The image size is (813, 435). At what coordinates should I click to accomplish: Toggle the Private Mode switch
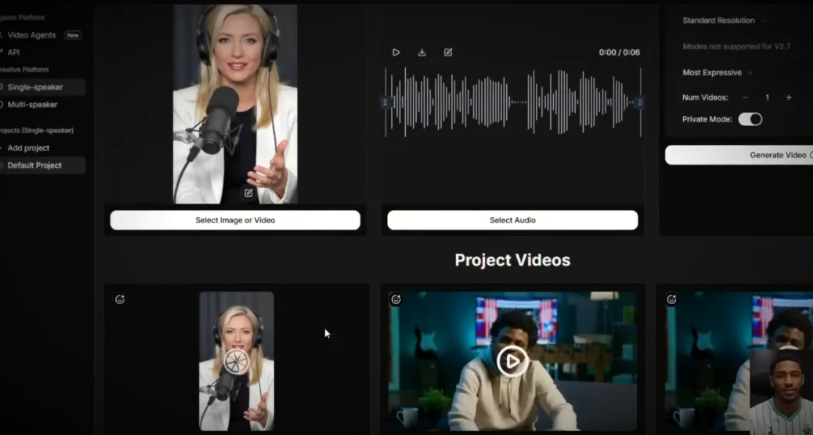point(749,119)
